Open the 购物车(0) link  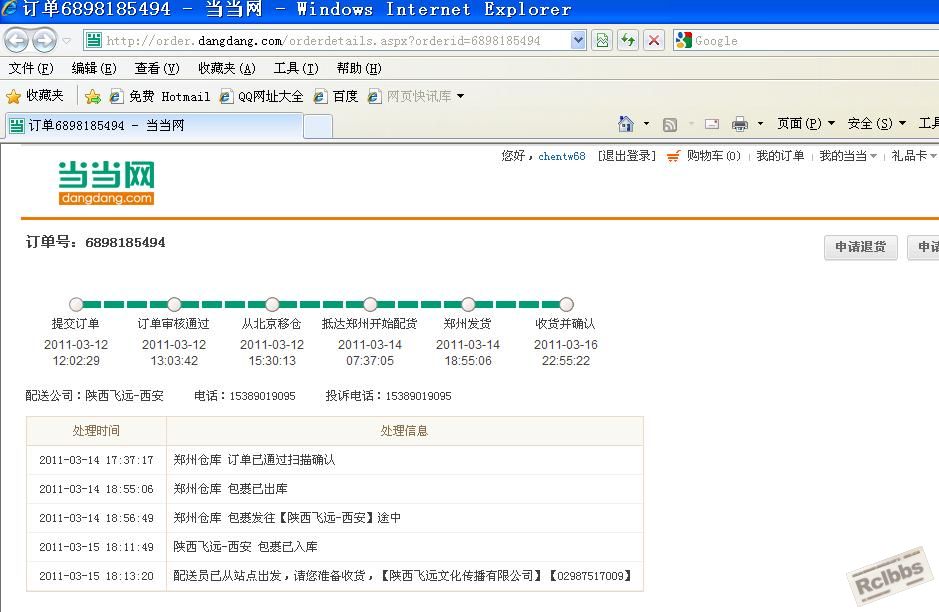(713, 156)
